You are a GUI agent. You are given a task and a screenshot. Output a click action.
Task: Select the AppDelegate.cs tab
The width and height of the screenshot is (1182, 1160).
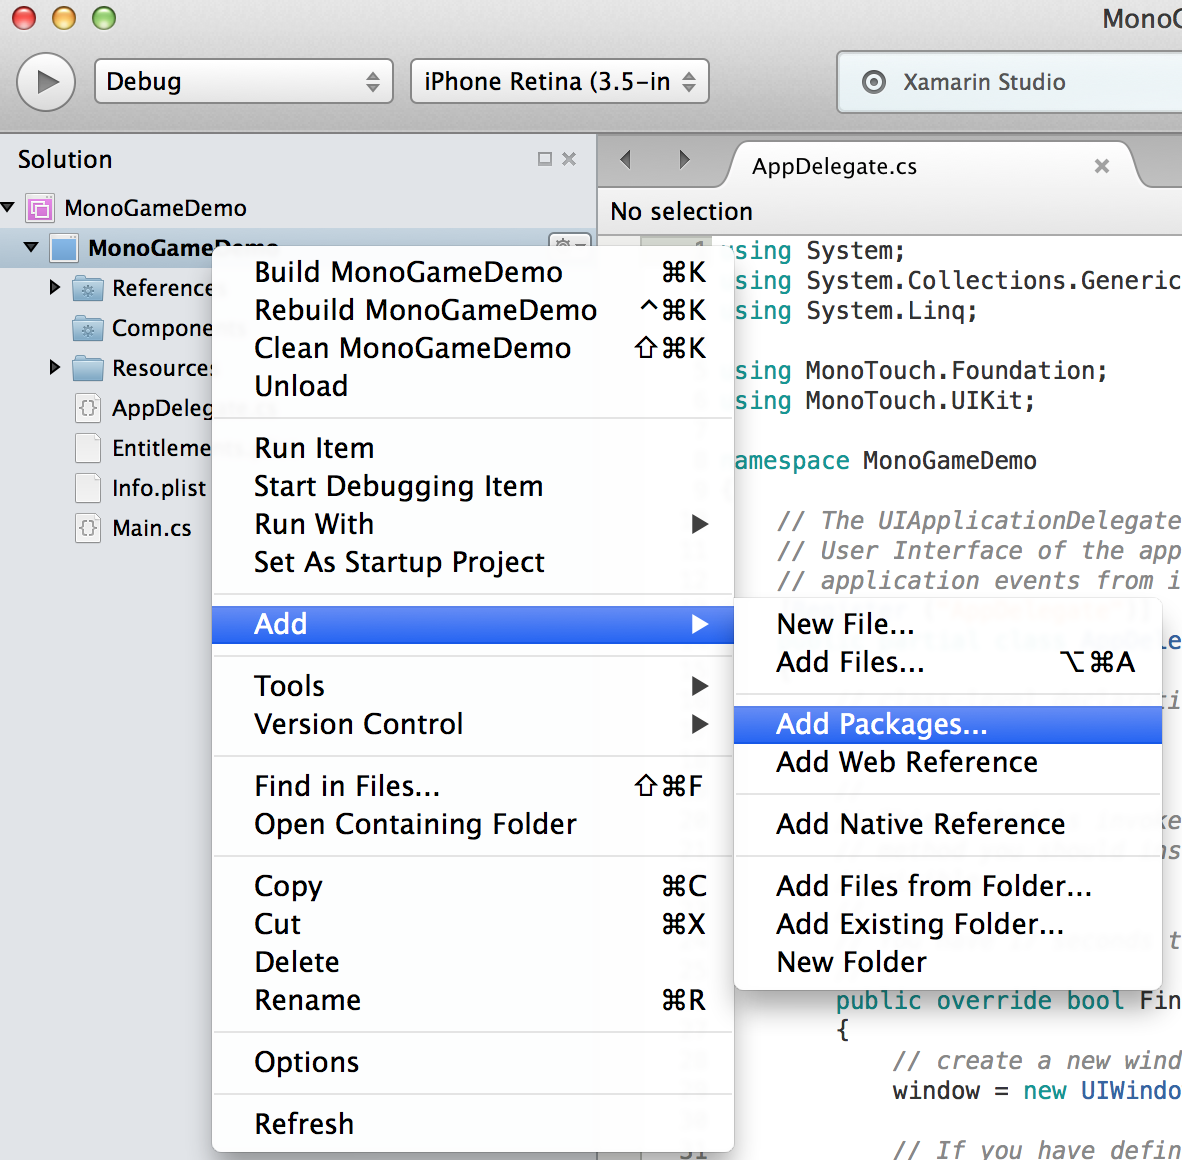click(834, 167)
